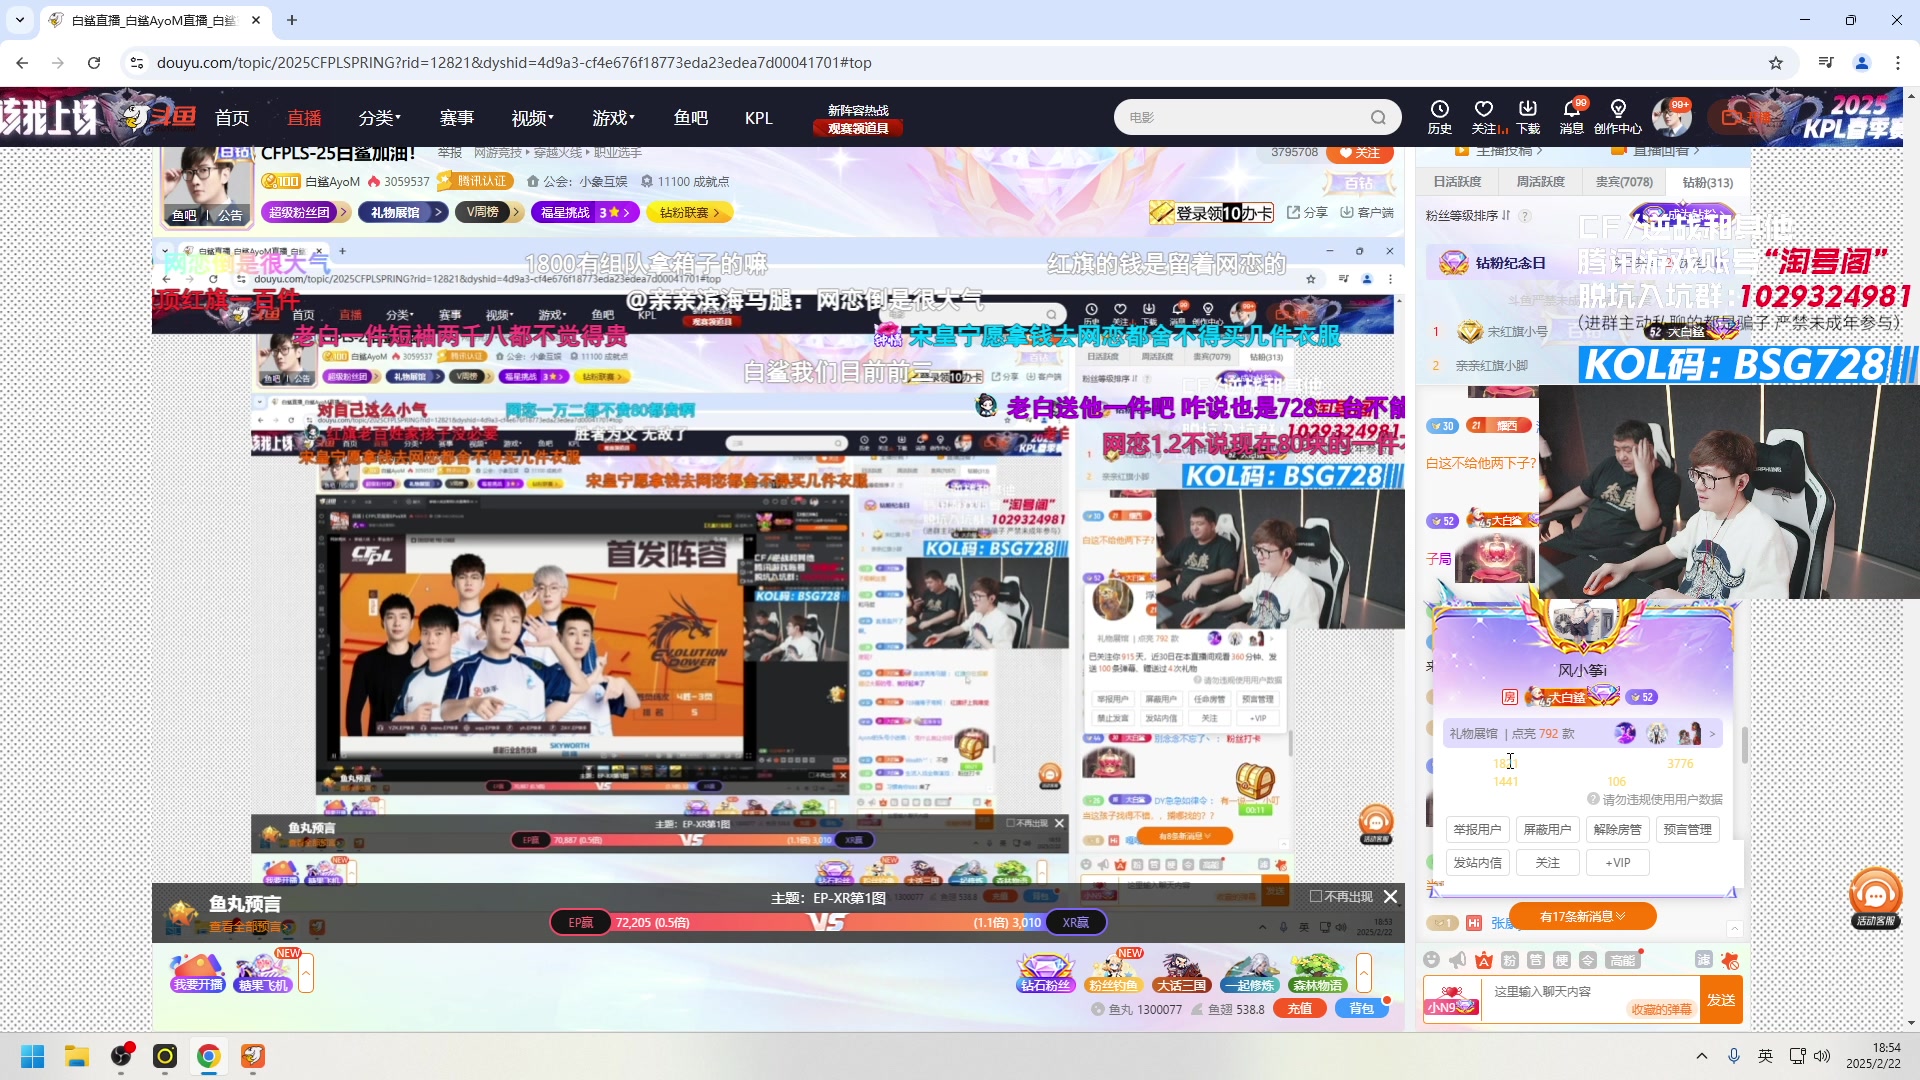Open the 一起修炼 activity icon
This screenshot has height=1080, width=1920.
tap(1250, 973)
